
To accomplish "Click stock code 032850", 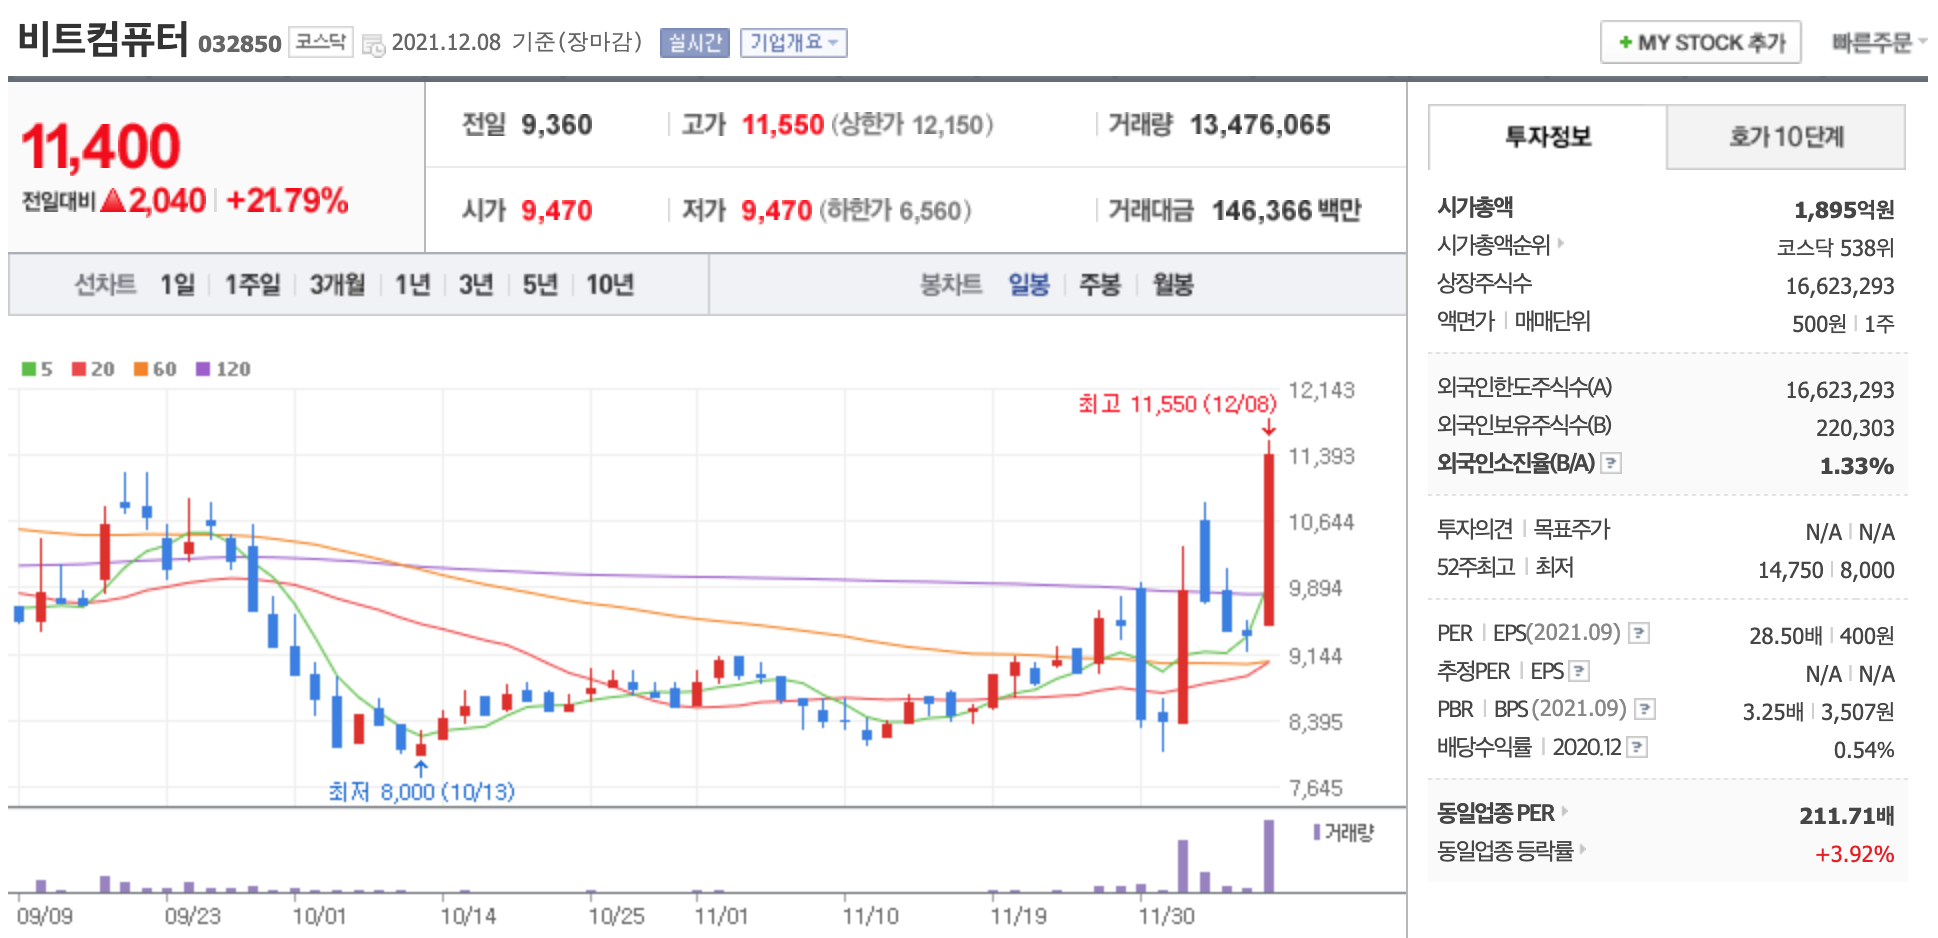I will pyautogui.click(x=240, y=44).
